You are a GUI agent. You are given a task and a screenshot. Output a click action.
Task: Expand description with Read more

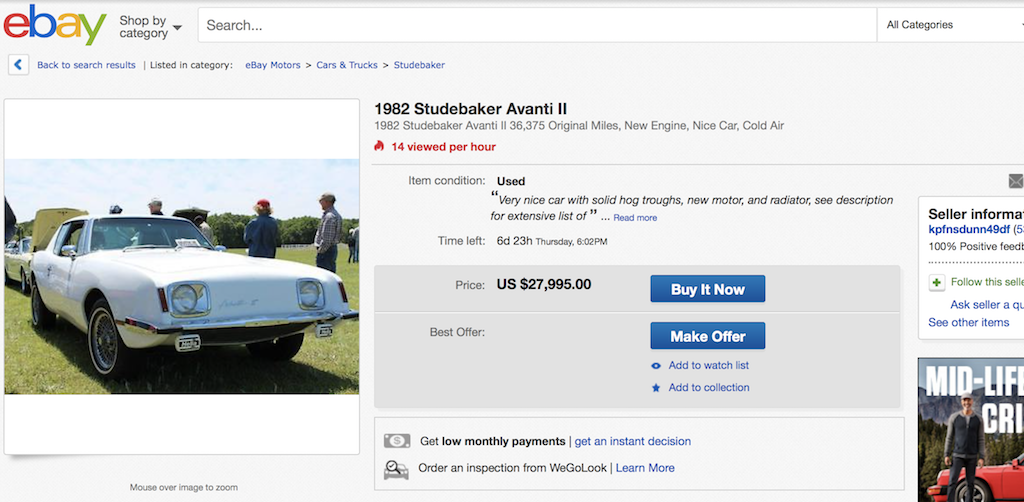[635, 218]
